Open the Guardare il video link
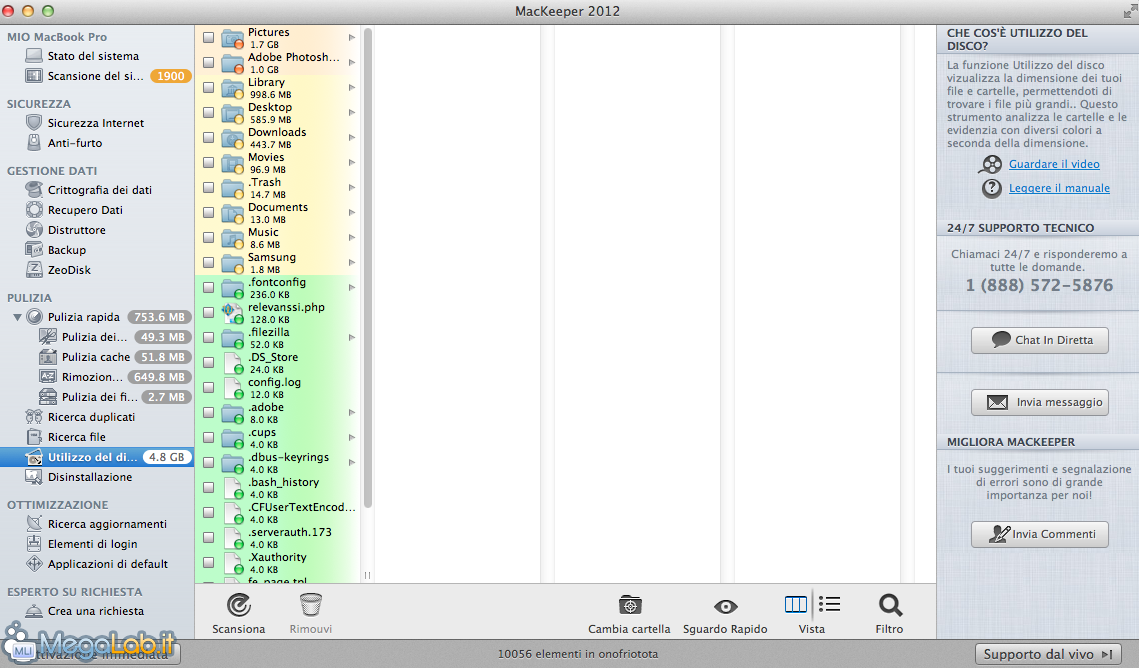This screenshot has width=1139, height=668. pos(1054,164)
